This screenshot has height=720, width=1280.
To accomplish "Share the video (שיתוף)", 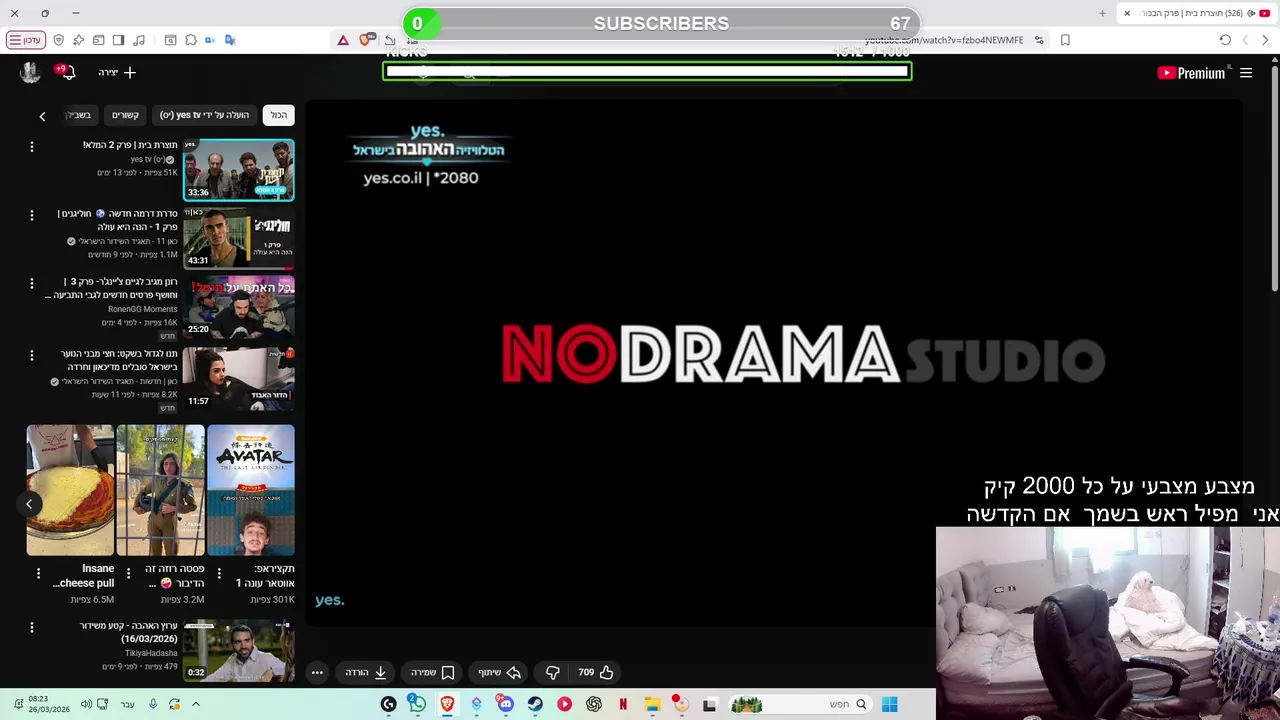I will (499, 672).
